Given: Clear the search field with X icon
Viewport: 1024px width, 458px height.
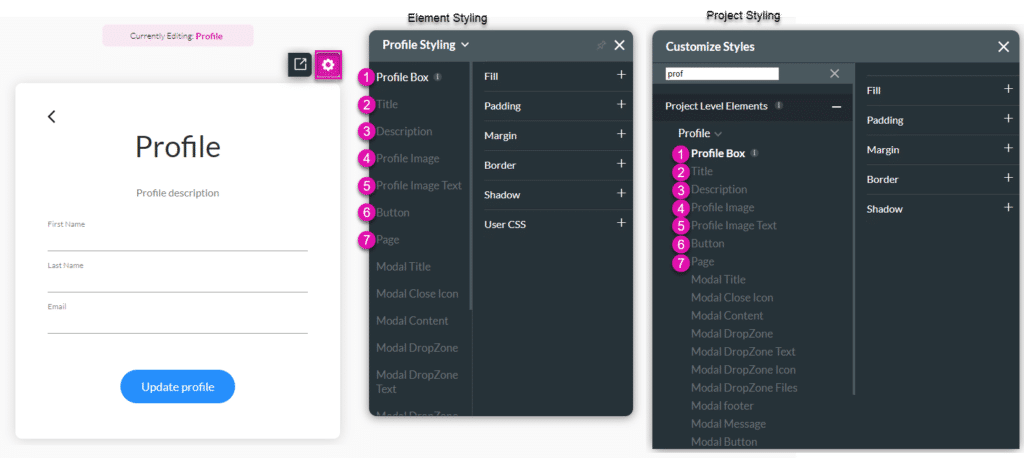Looking at the screenshot, I should point(835,74).
